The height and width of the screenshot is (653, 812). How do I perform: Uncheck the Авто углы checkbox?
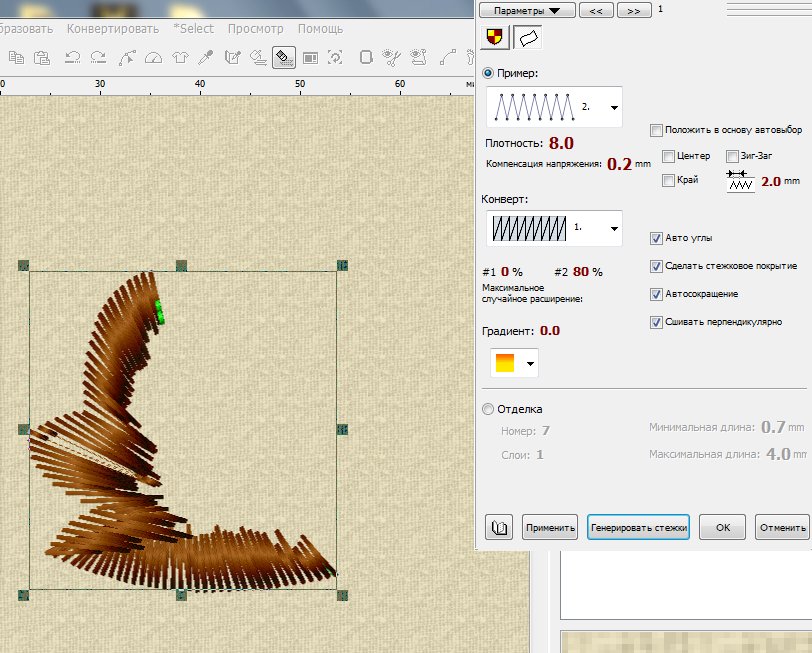656,238
